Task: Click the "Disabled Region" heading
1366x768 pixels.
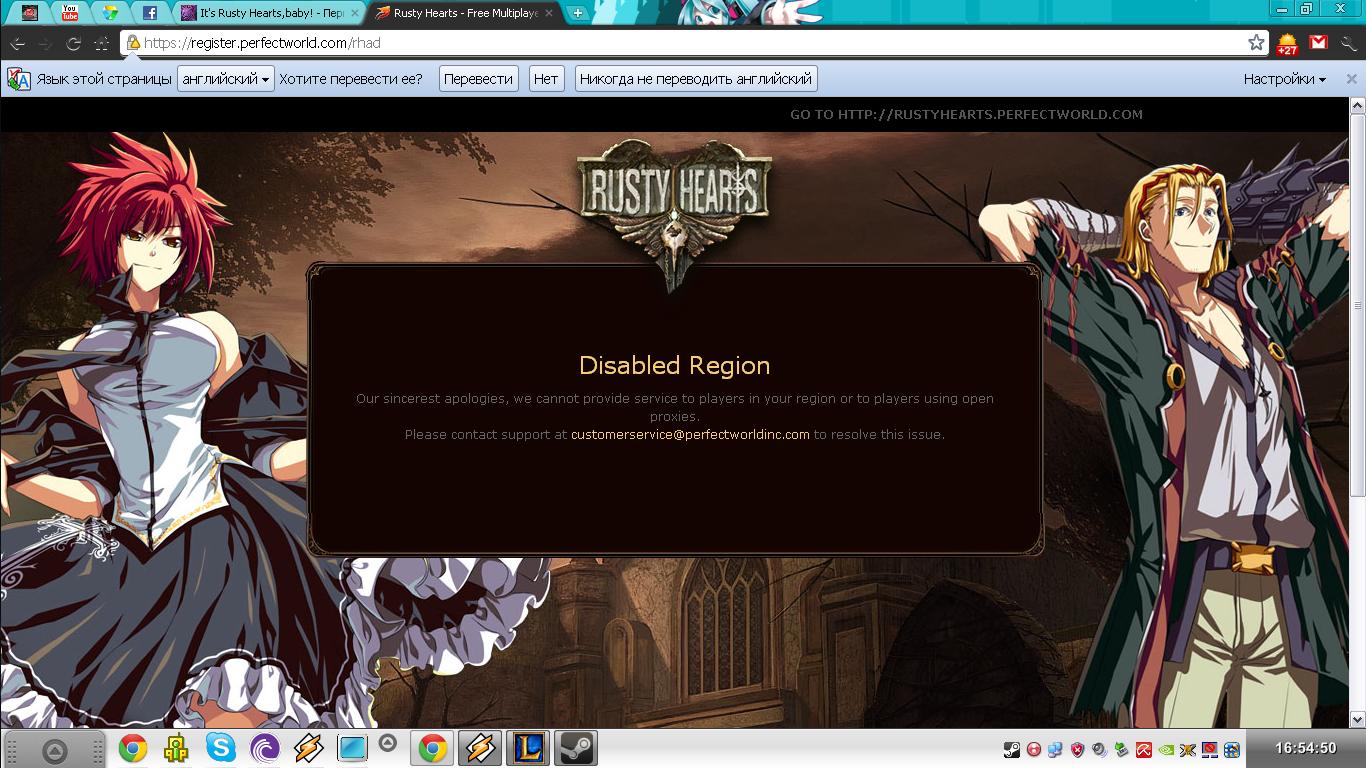Action: (x=675, y=365)
